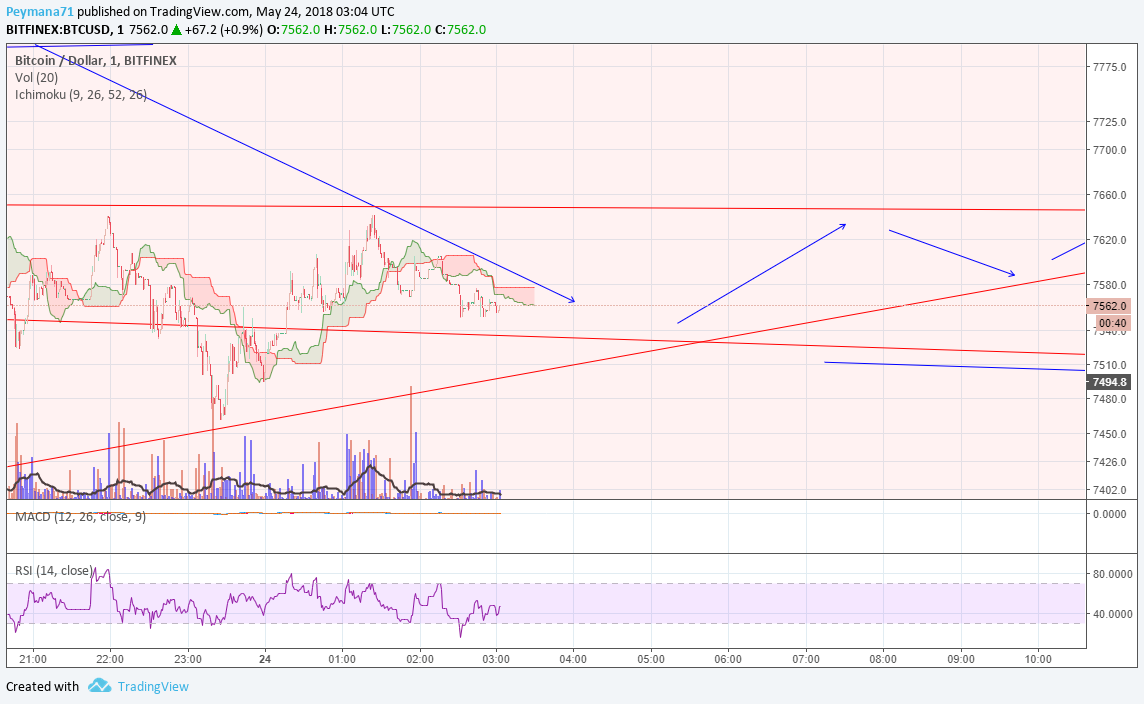Click the 22:00 time axis label
1144x704 pixels.
point(110,659)
